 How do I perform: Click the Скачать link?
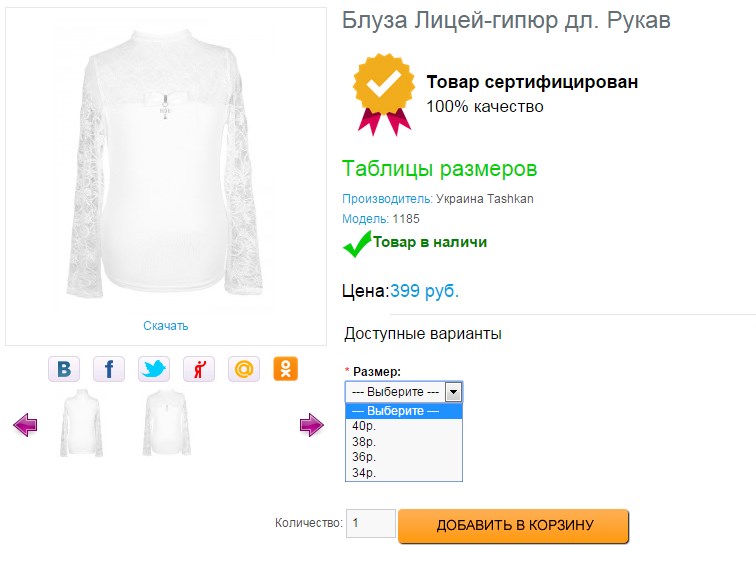tap(166, 326)
